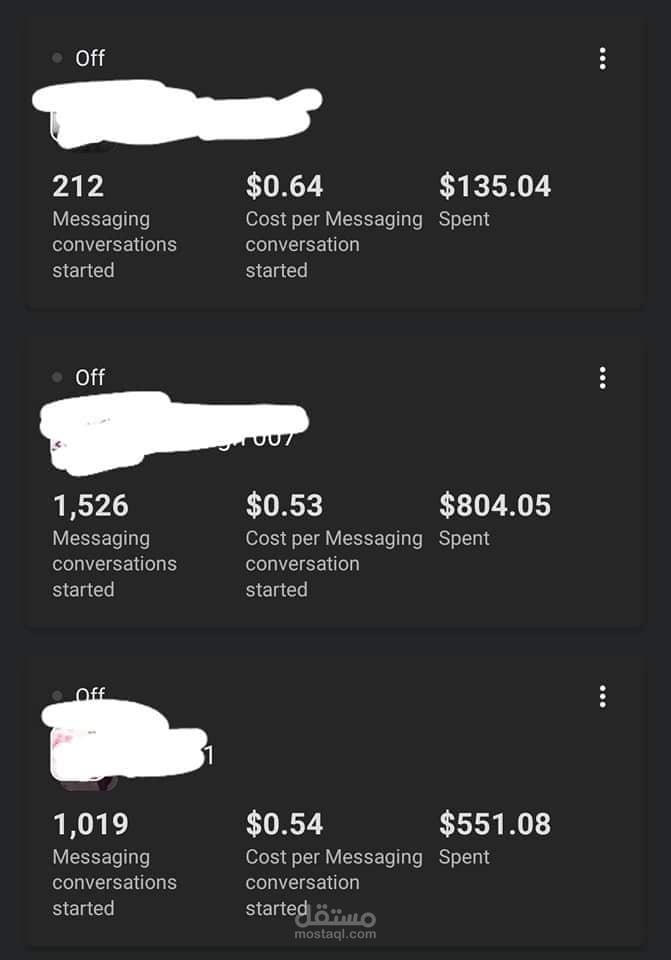
Task: Select the $0.64 cost per conversation value
Action: point(285,186)
